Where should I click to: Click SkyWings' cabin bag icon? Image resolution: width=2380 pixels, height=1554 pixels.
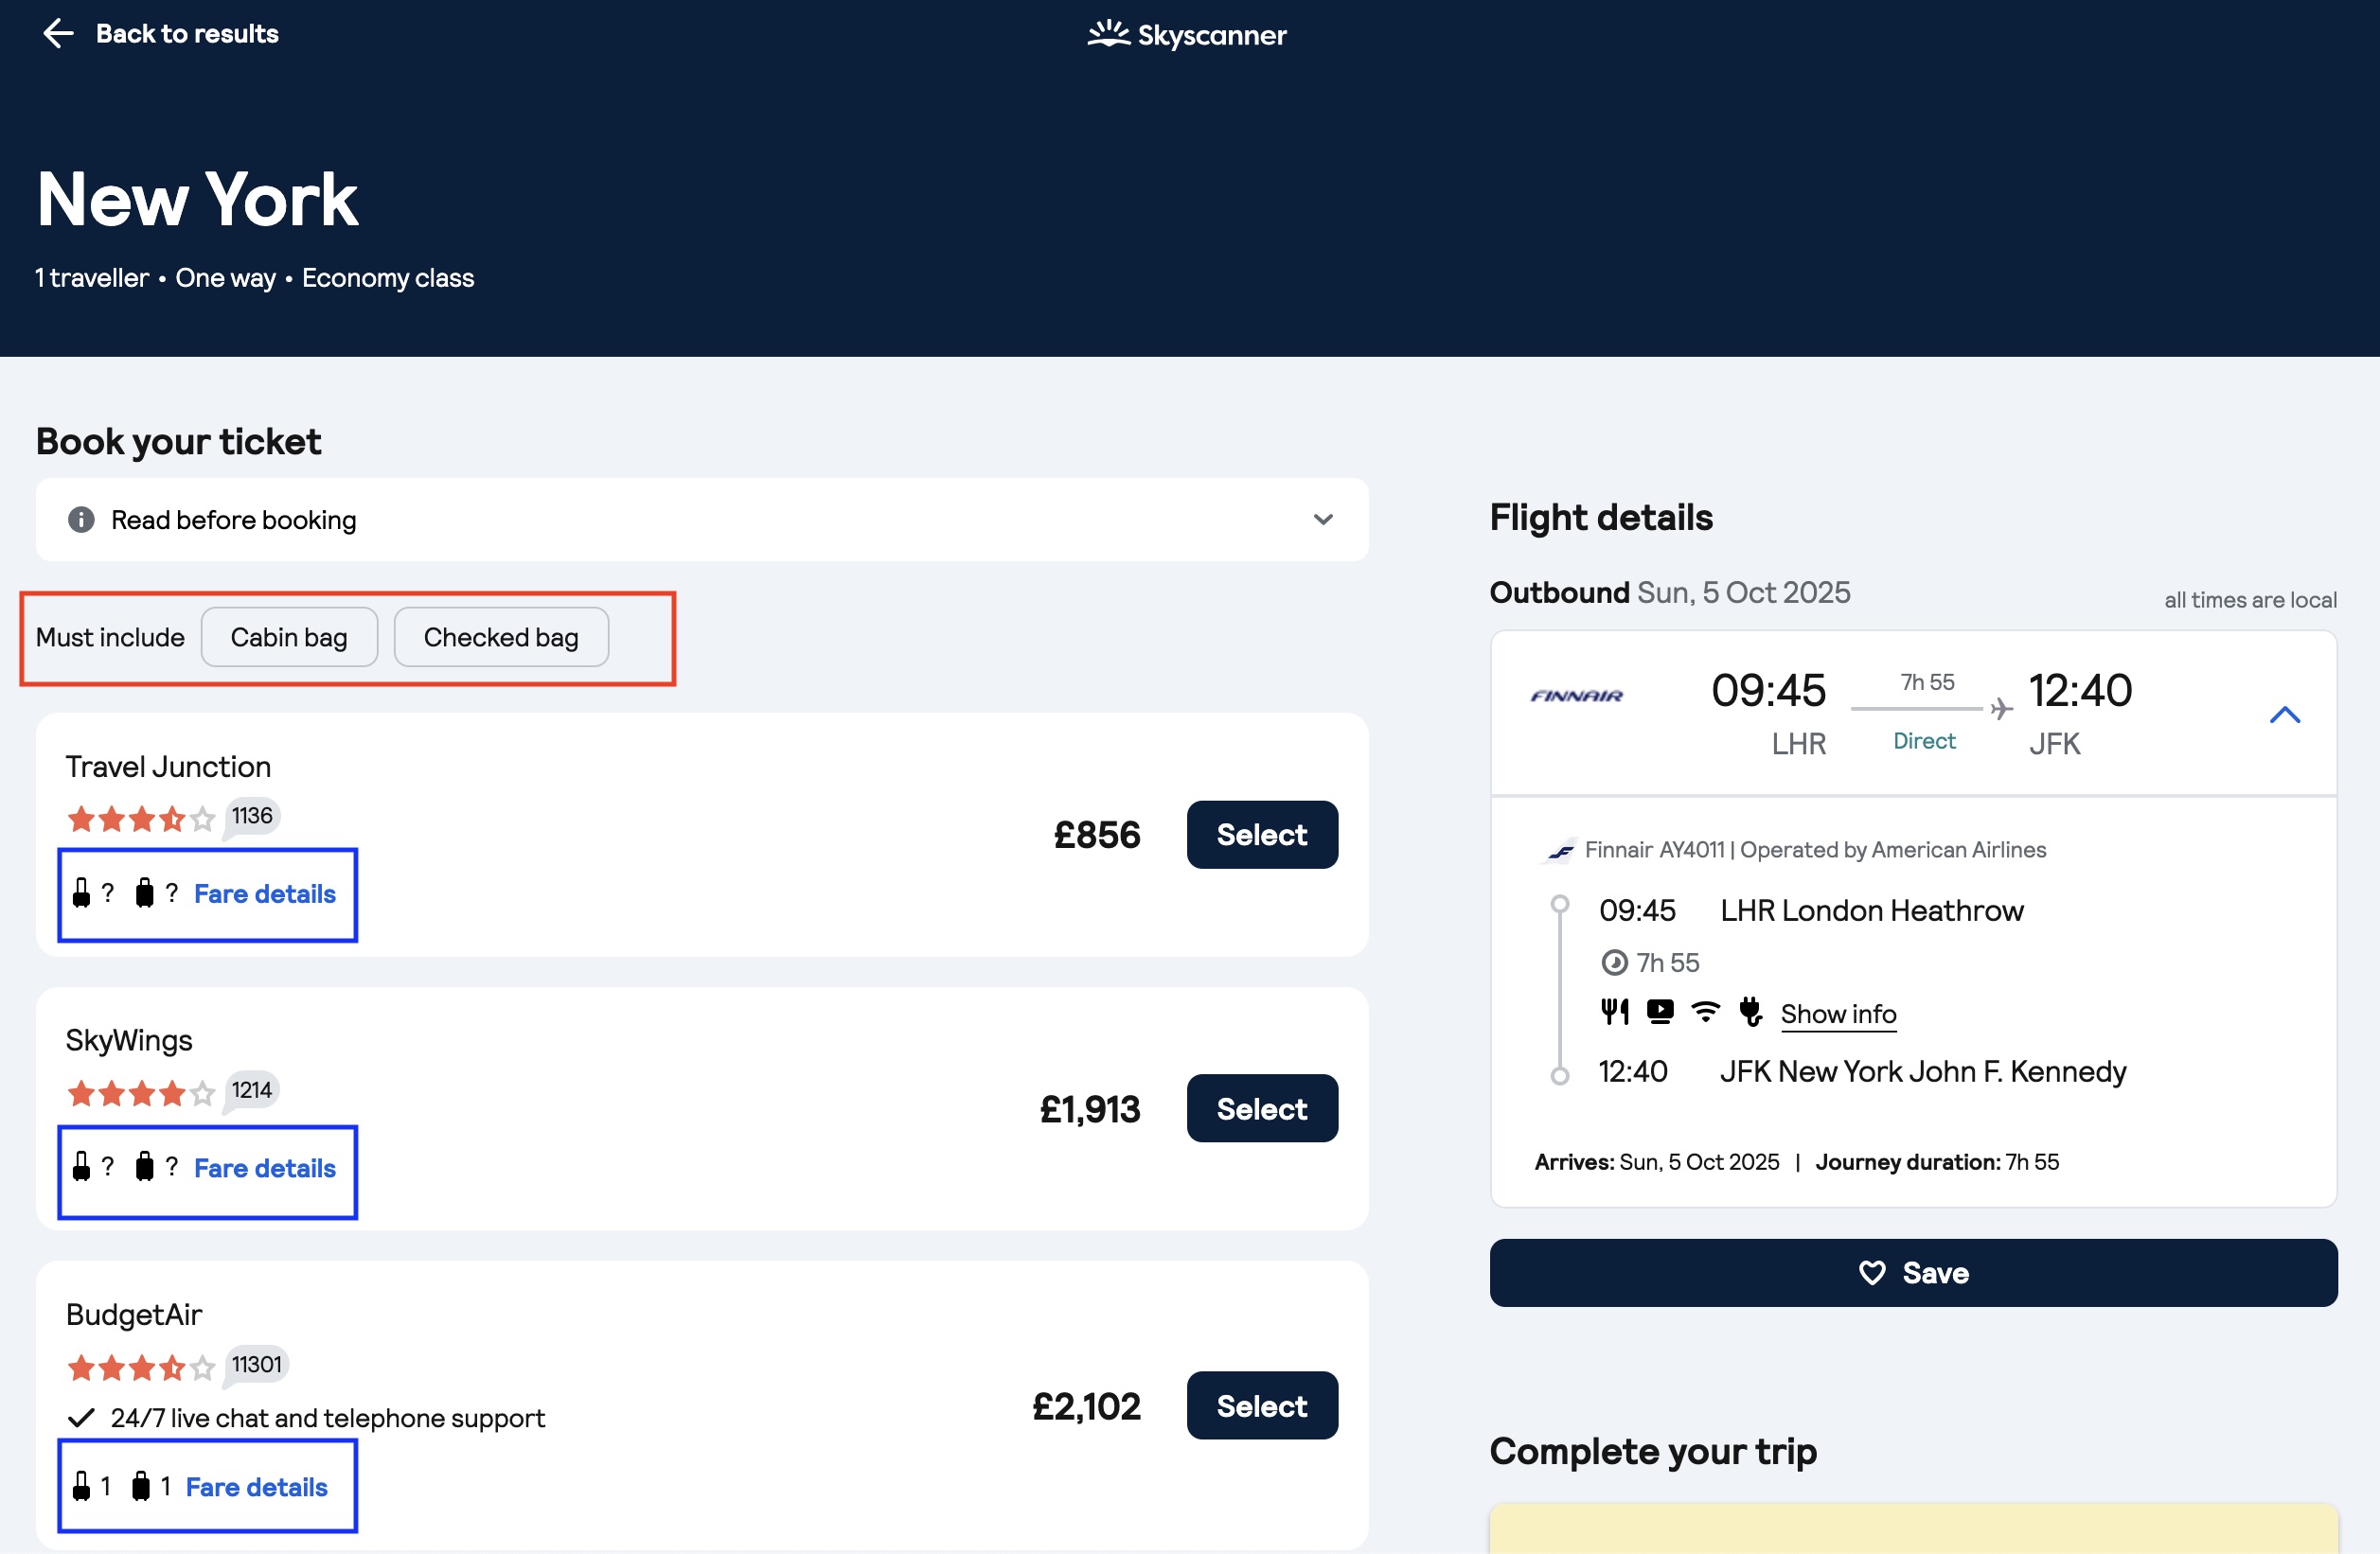(82, 1166)
